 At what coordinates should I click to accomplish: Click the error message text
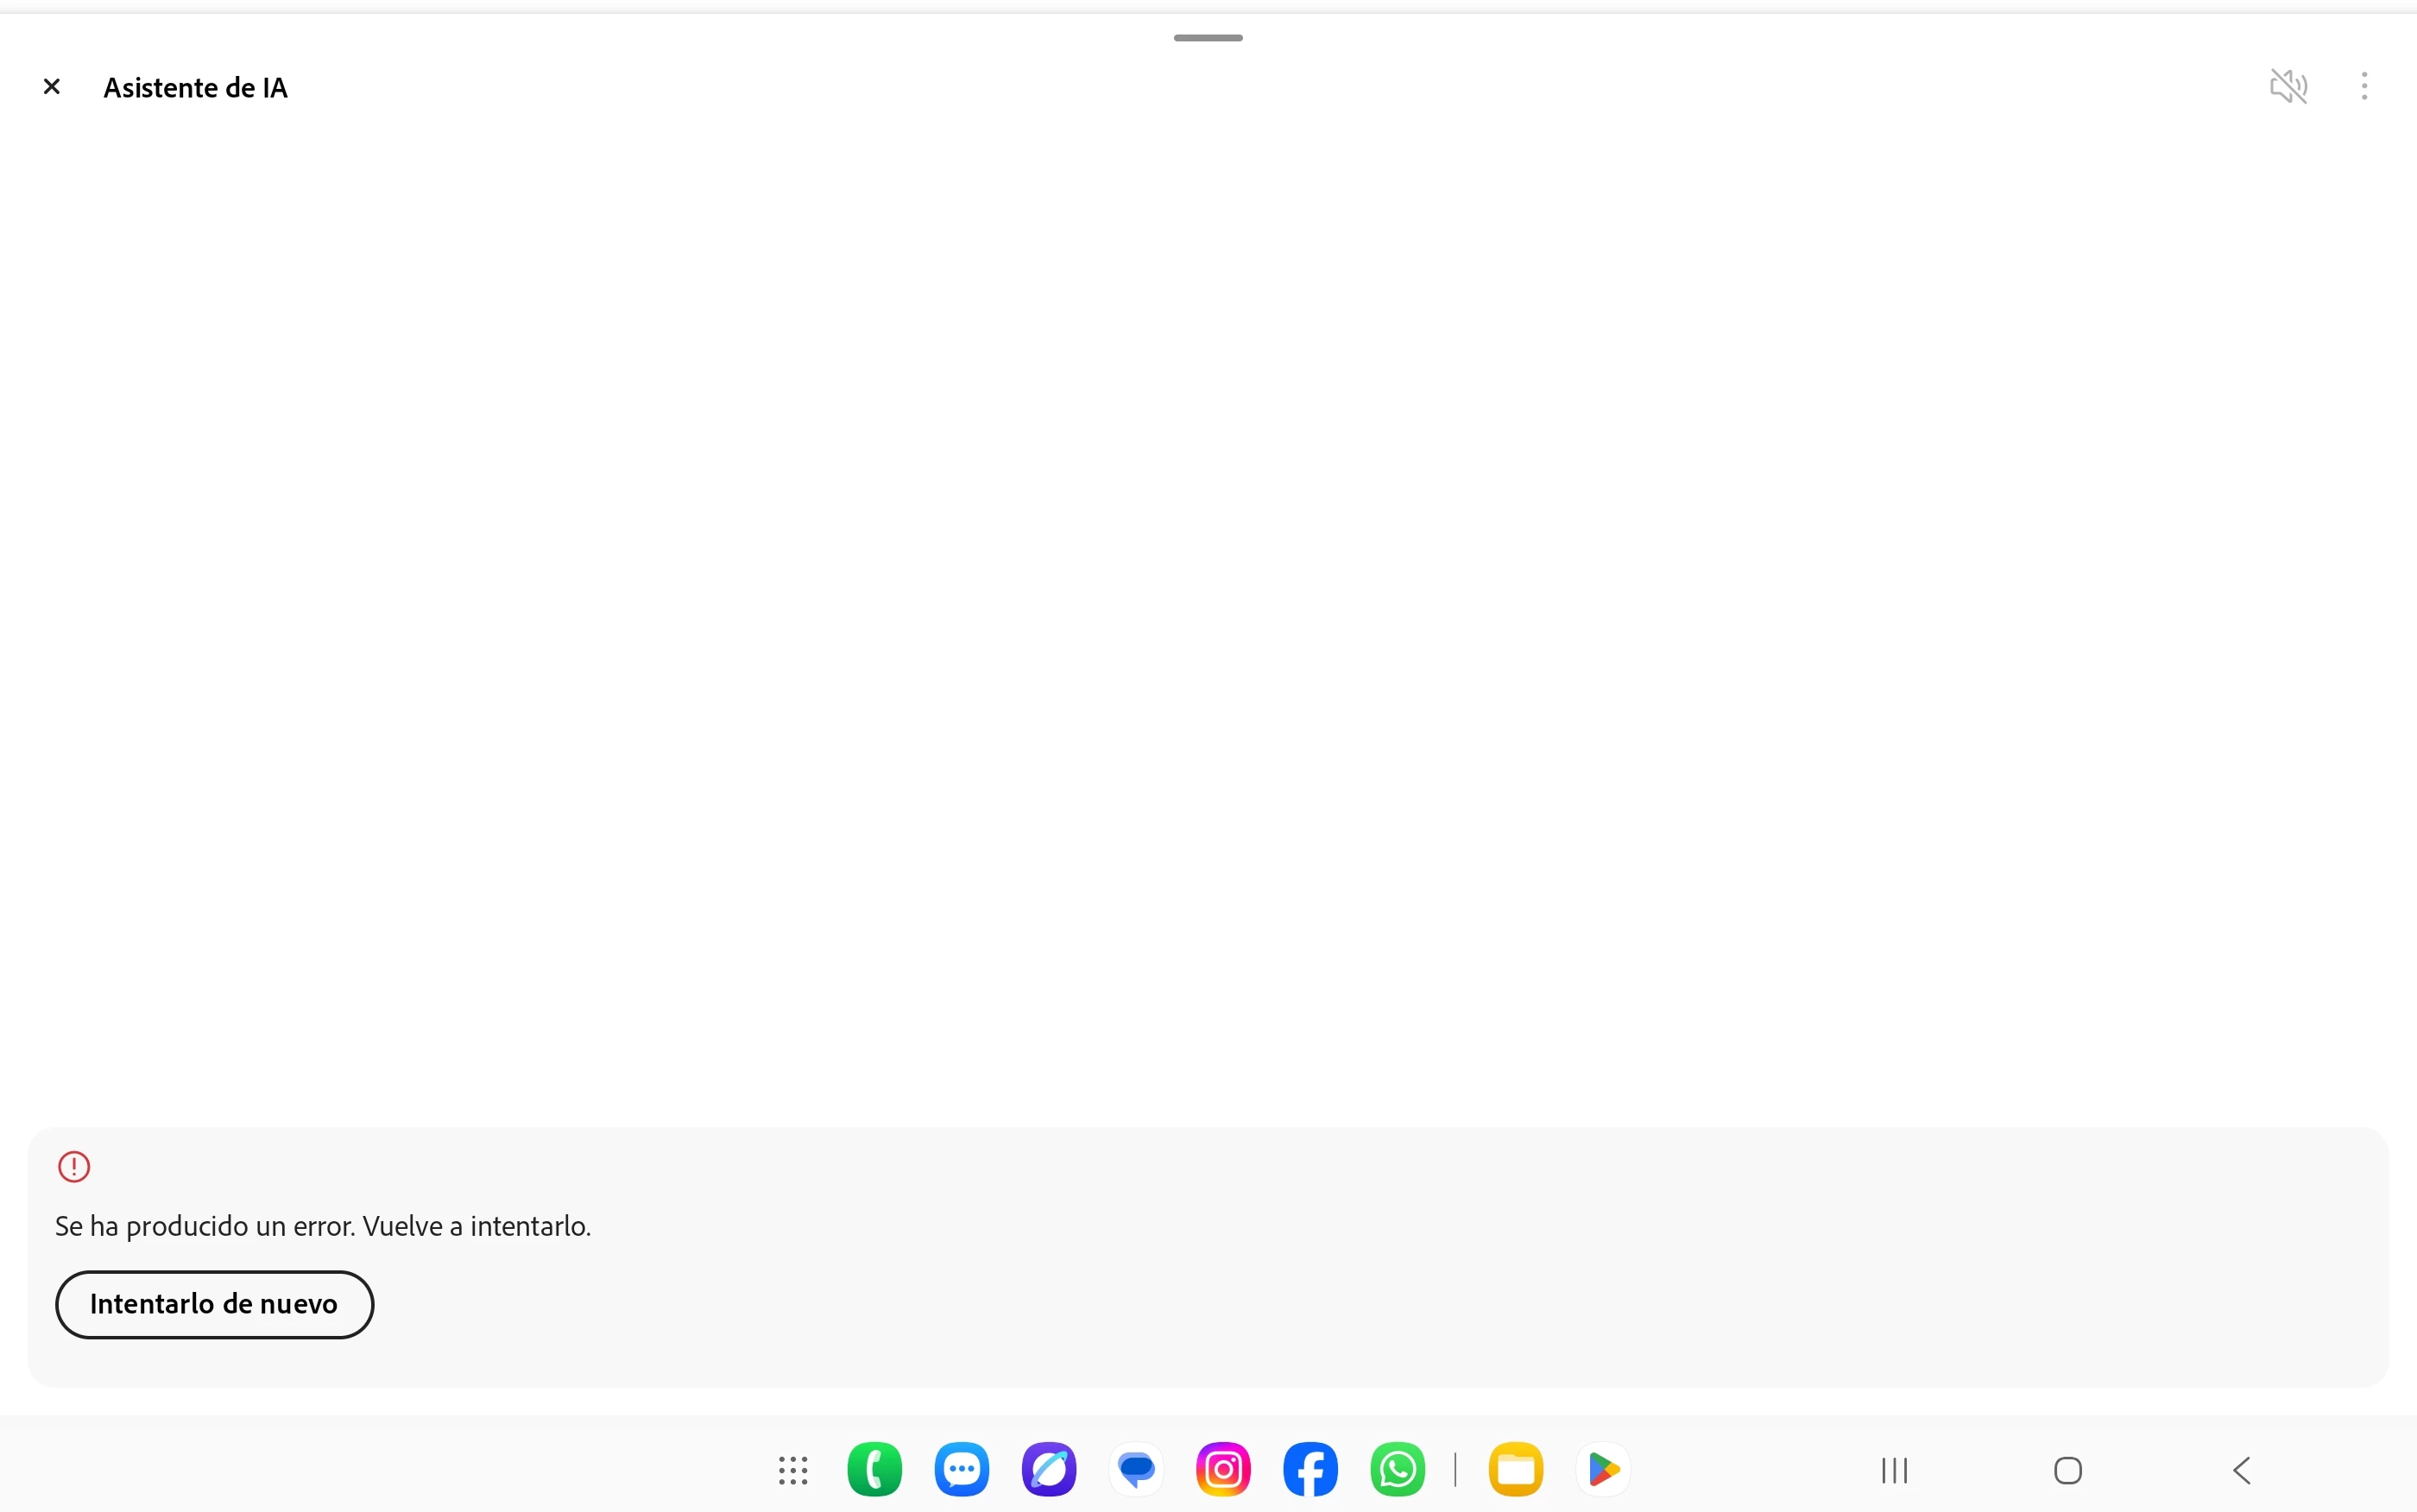(x=323, y=1226)
